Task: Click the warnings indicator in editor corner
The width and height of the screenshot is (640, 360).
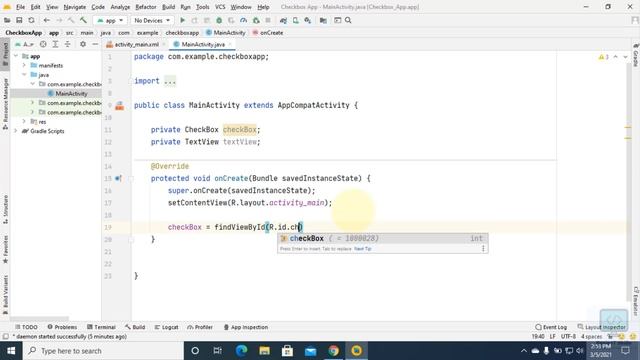Action: 604,57
